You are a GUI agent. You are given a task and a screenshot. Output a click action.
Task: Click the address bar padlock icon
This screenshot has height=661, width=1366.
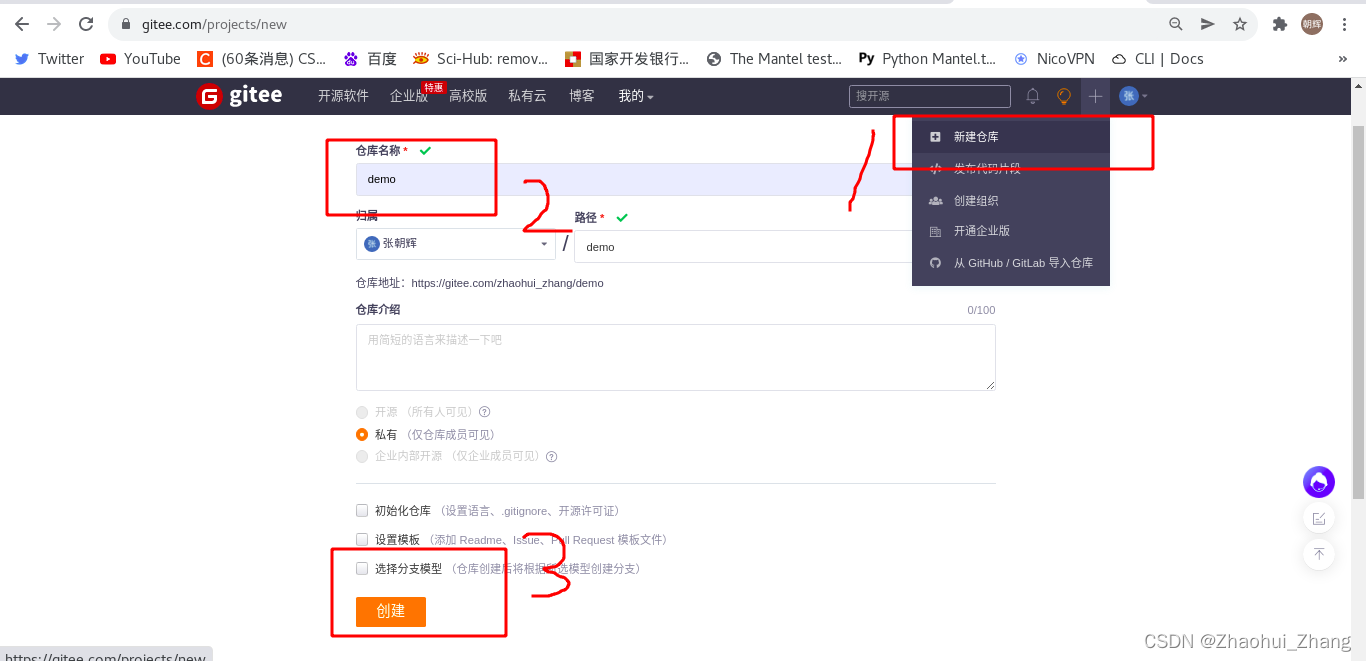126,24
